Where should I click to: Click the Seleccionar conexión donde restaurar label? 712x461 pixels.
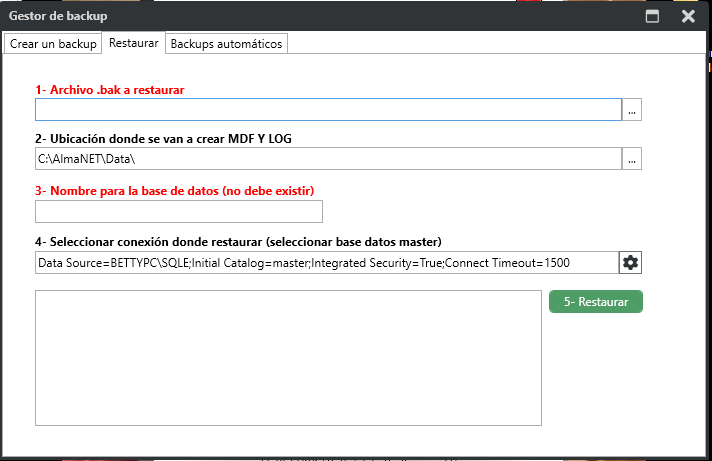click(x=236, y=242)
